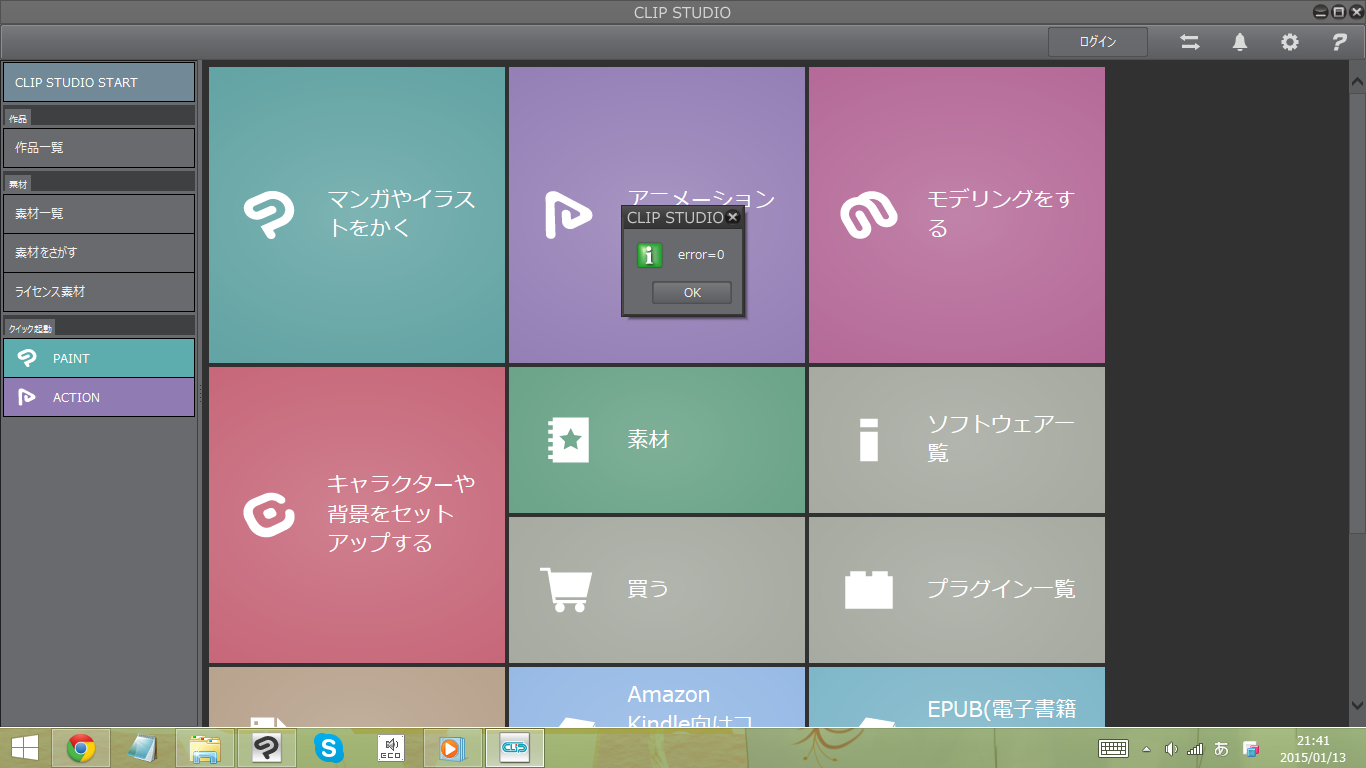Click the ログイン login button
The height and width of the screenshot is (768, 1366).
[x=1097, y=42]
